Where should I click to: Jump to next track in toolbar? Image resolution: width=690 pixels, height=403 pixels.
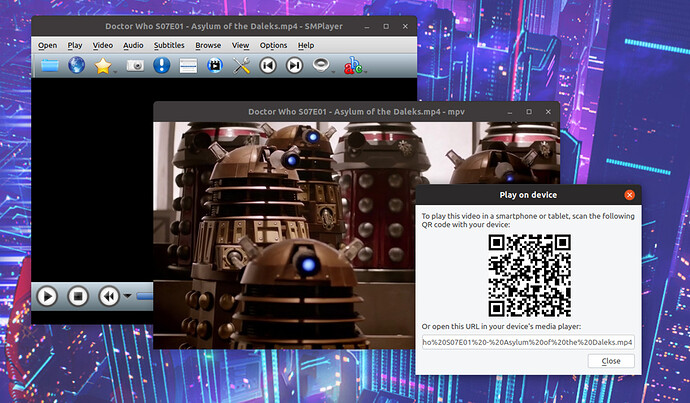click(x=294, y=66)
